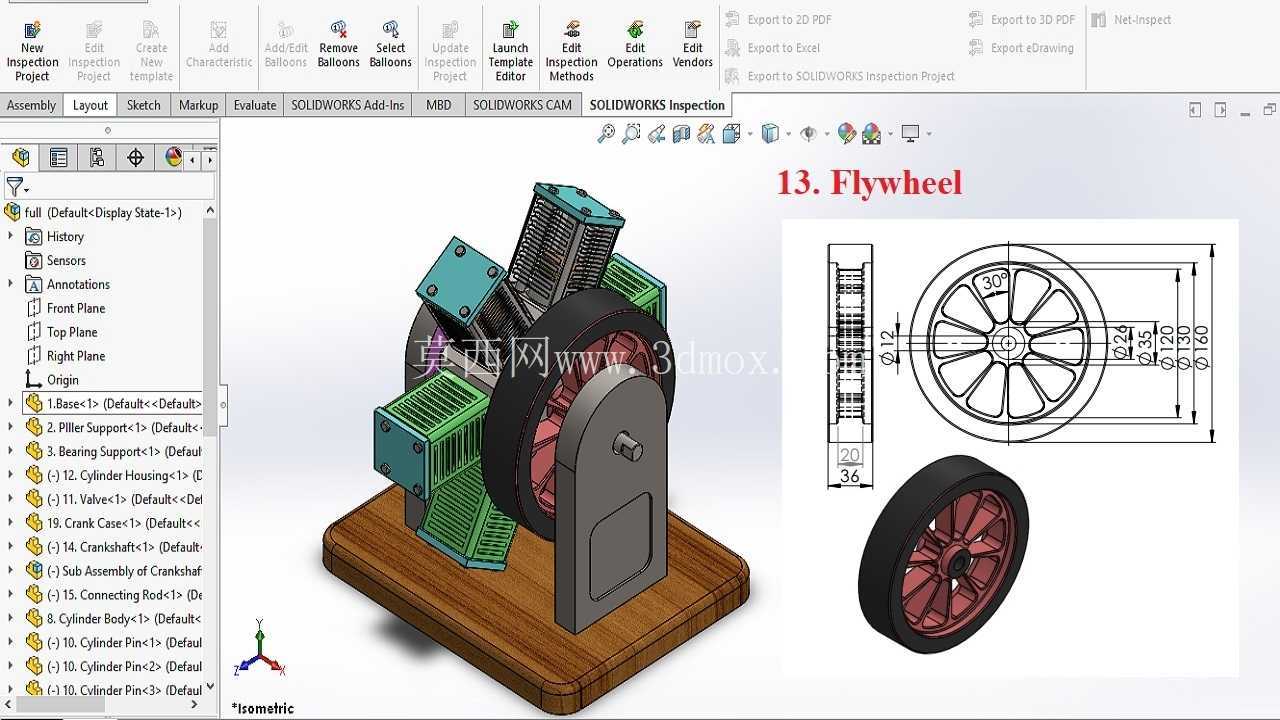Open Edit Operations

[x=635, y=45]
